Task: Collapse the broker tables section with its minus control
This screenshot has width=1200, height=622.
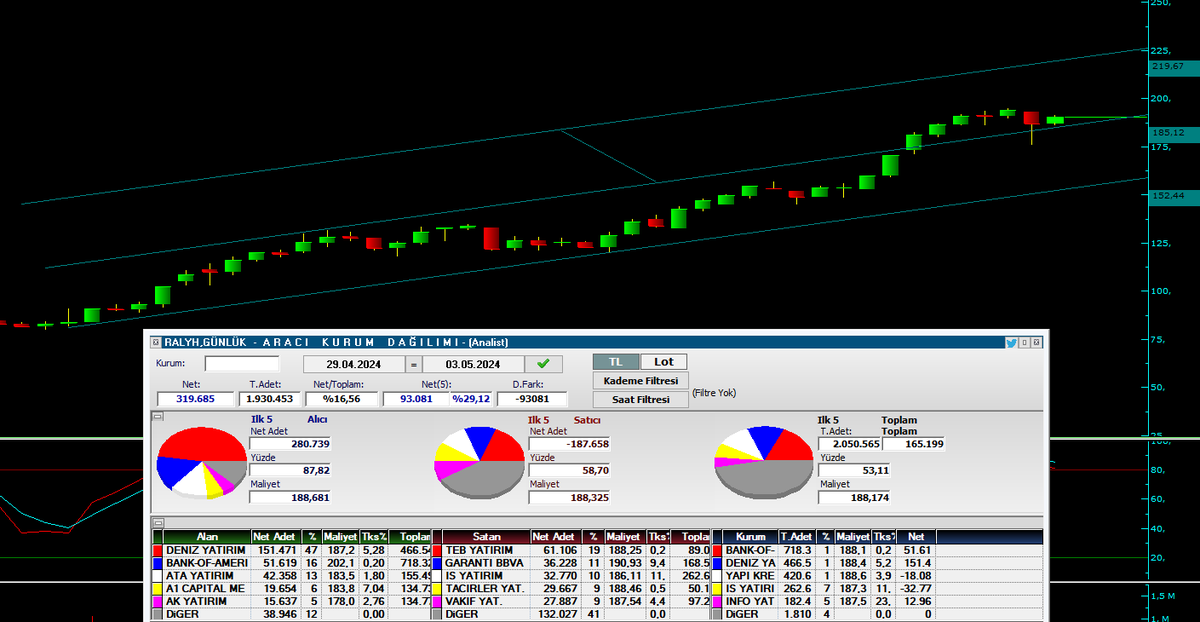Action: tap(157, 521)
